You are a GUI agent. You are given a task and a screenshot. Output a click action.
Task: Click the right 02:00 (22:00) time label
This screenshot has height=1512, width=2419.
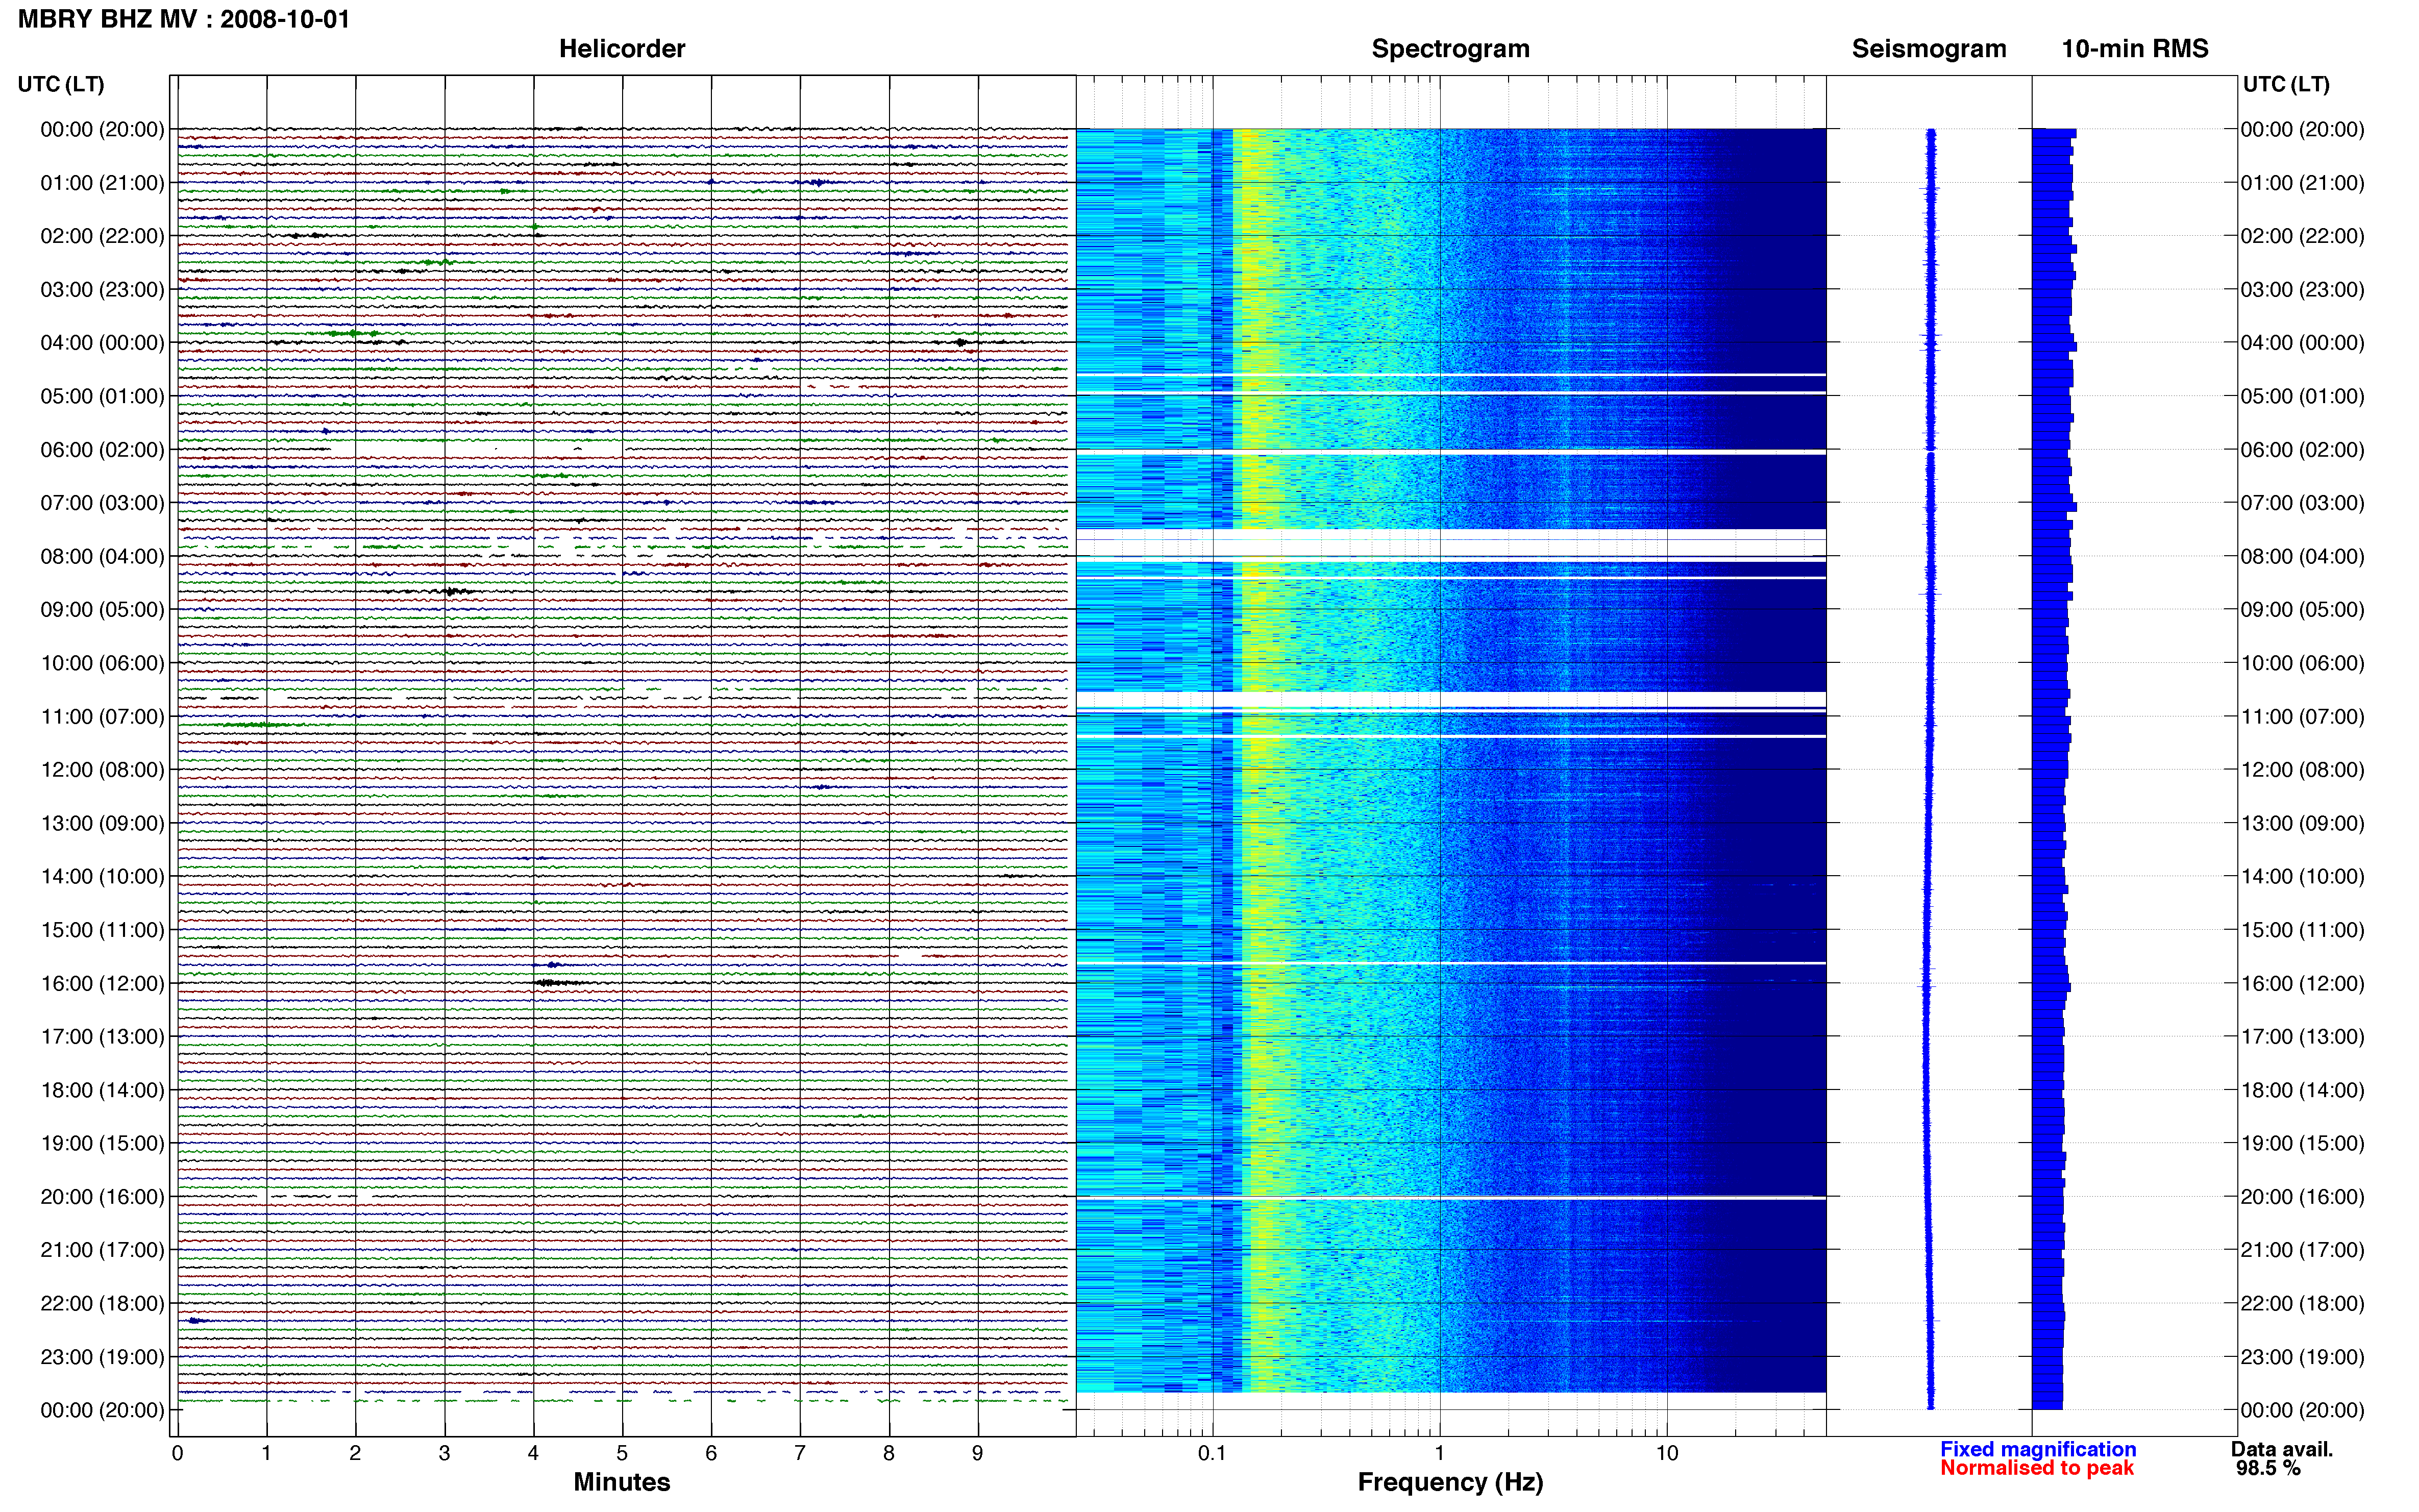coord(2302,236)
